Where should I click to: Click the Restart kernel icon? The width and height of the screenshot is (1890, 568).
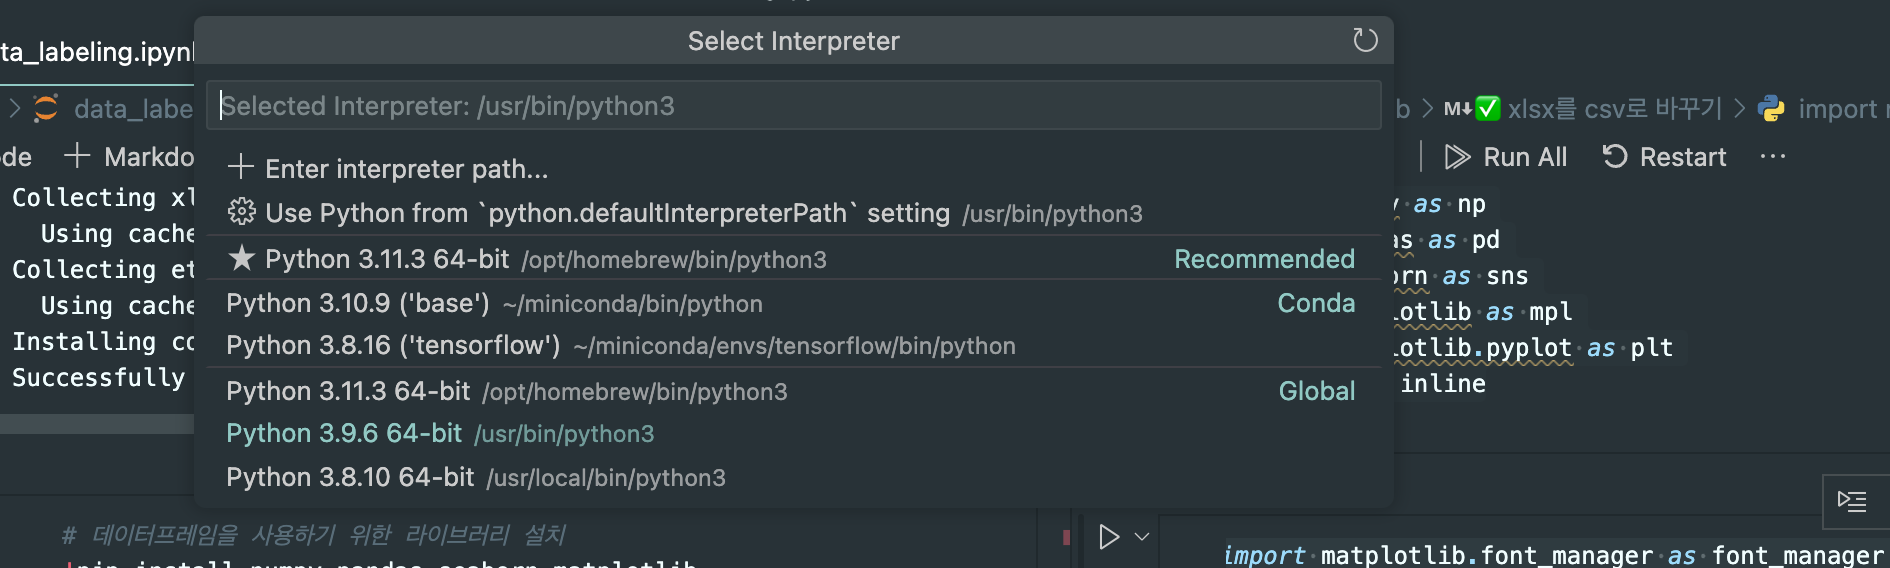point(1614,156)
